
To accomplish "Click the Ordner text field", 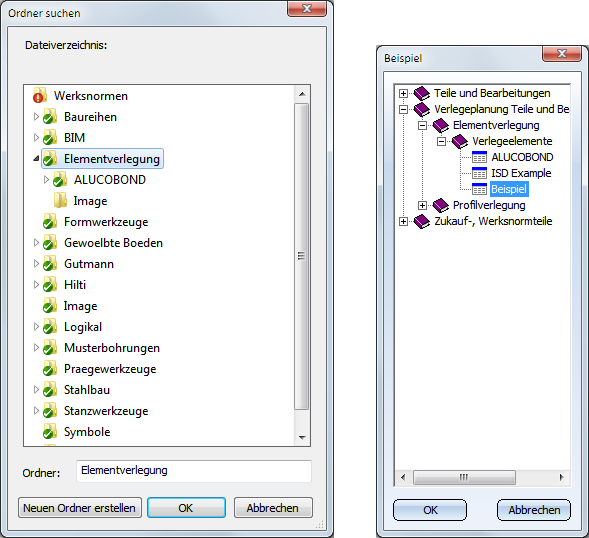I will point(194,471).
